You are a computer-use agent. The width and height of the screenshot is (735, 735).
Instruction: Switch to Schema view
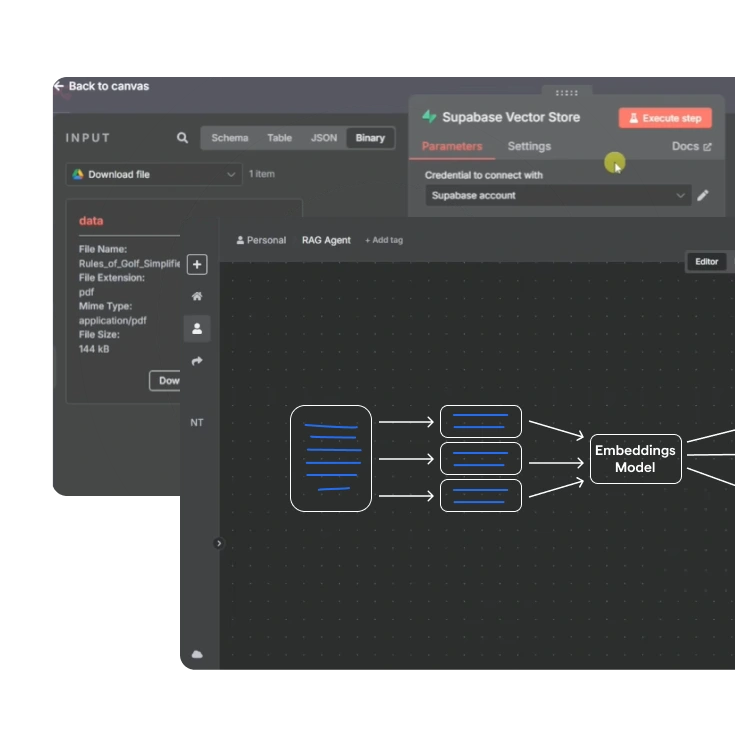coord(230,138)
